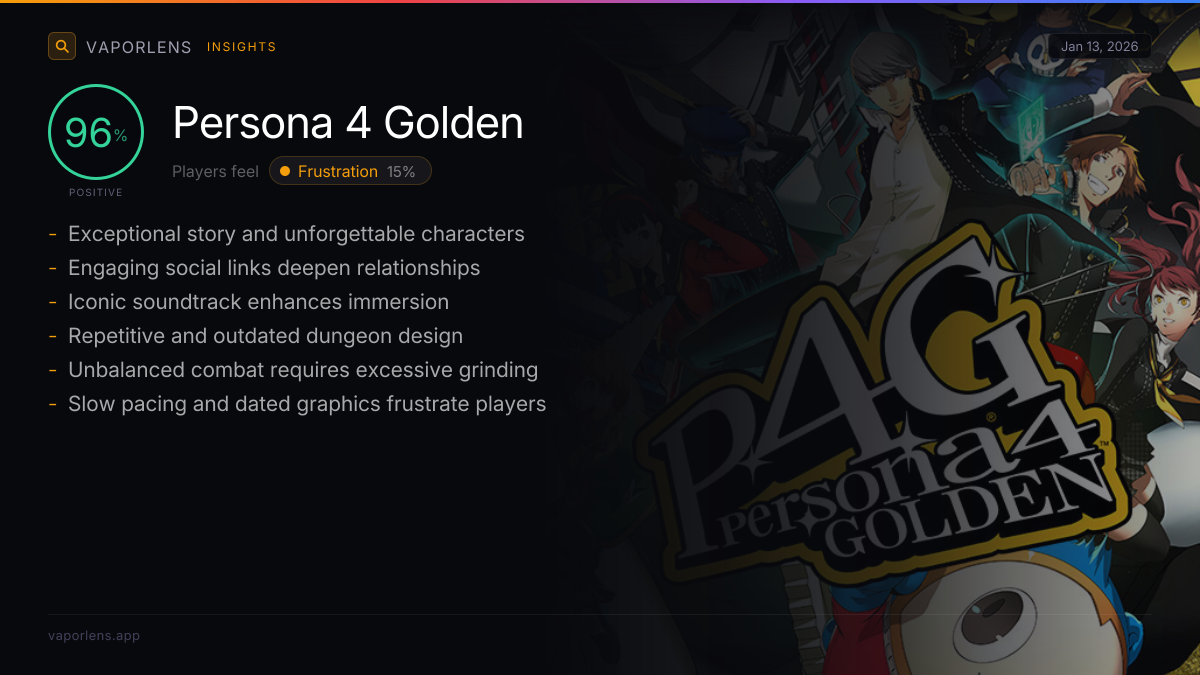Viewport: 1200px width, 675px height.
Task: Click the VAPORLENS brand name
Action: [x=139, y=47]
